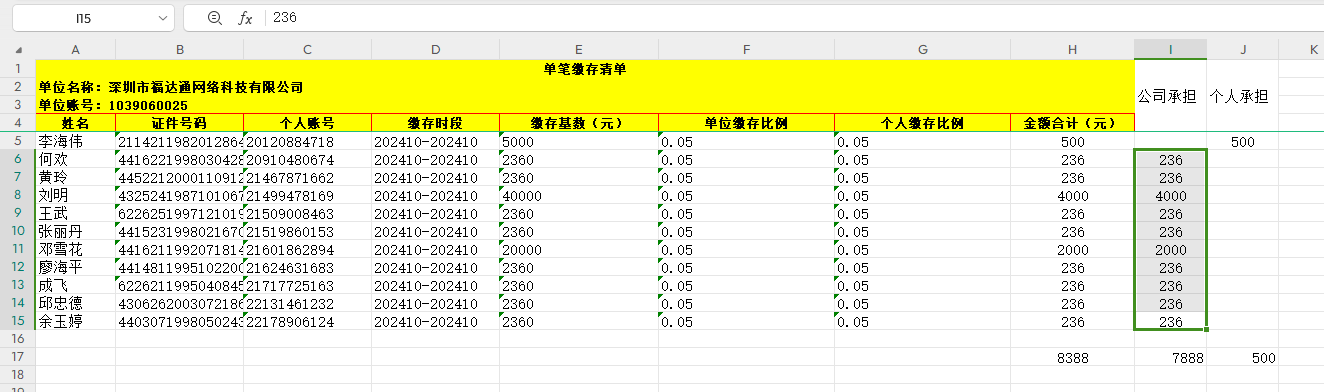Click 邓雪花's company share cell 2000

point(1170,249)
